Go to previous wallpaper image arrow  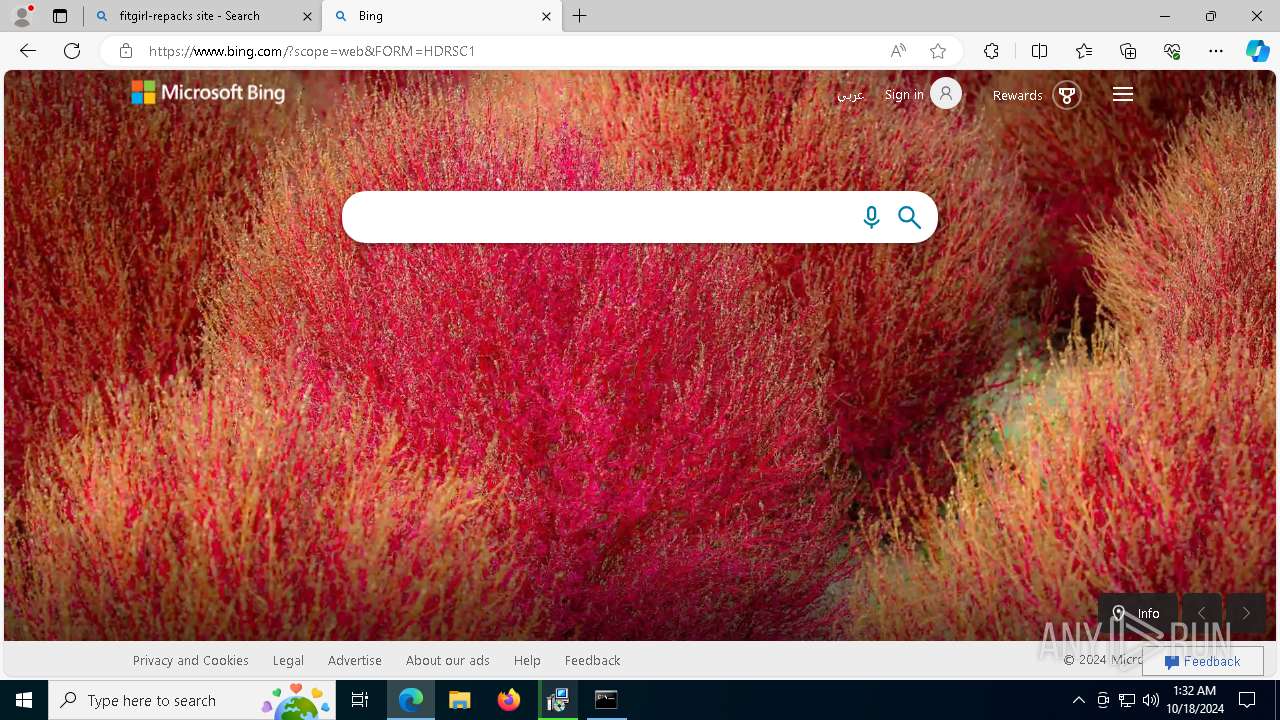(x=1202, y=613)
